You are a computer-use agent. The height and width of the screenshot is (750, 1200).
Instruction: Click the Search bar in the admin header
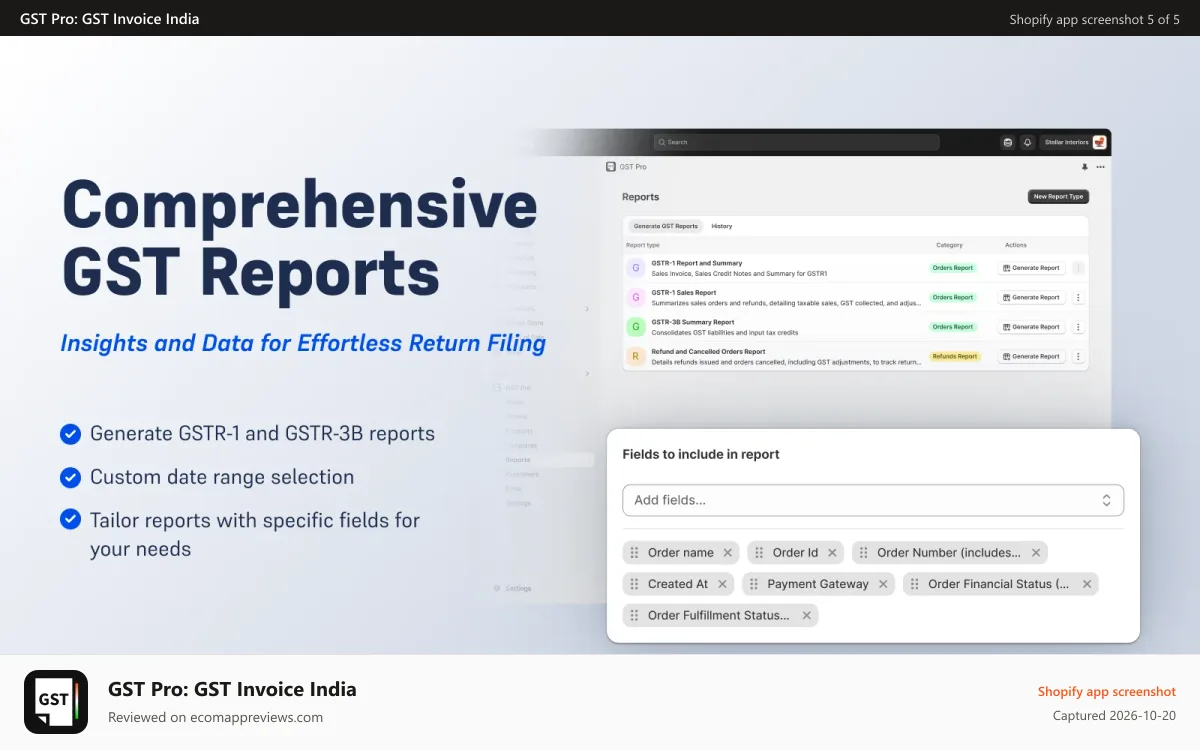(796, 142)
